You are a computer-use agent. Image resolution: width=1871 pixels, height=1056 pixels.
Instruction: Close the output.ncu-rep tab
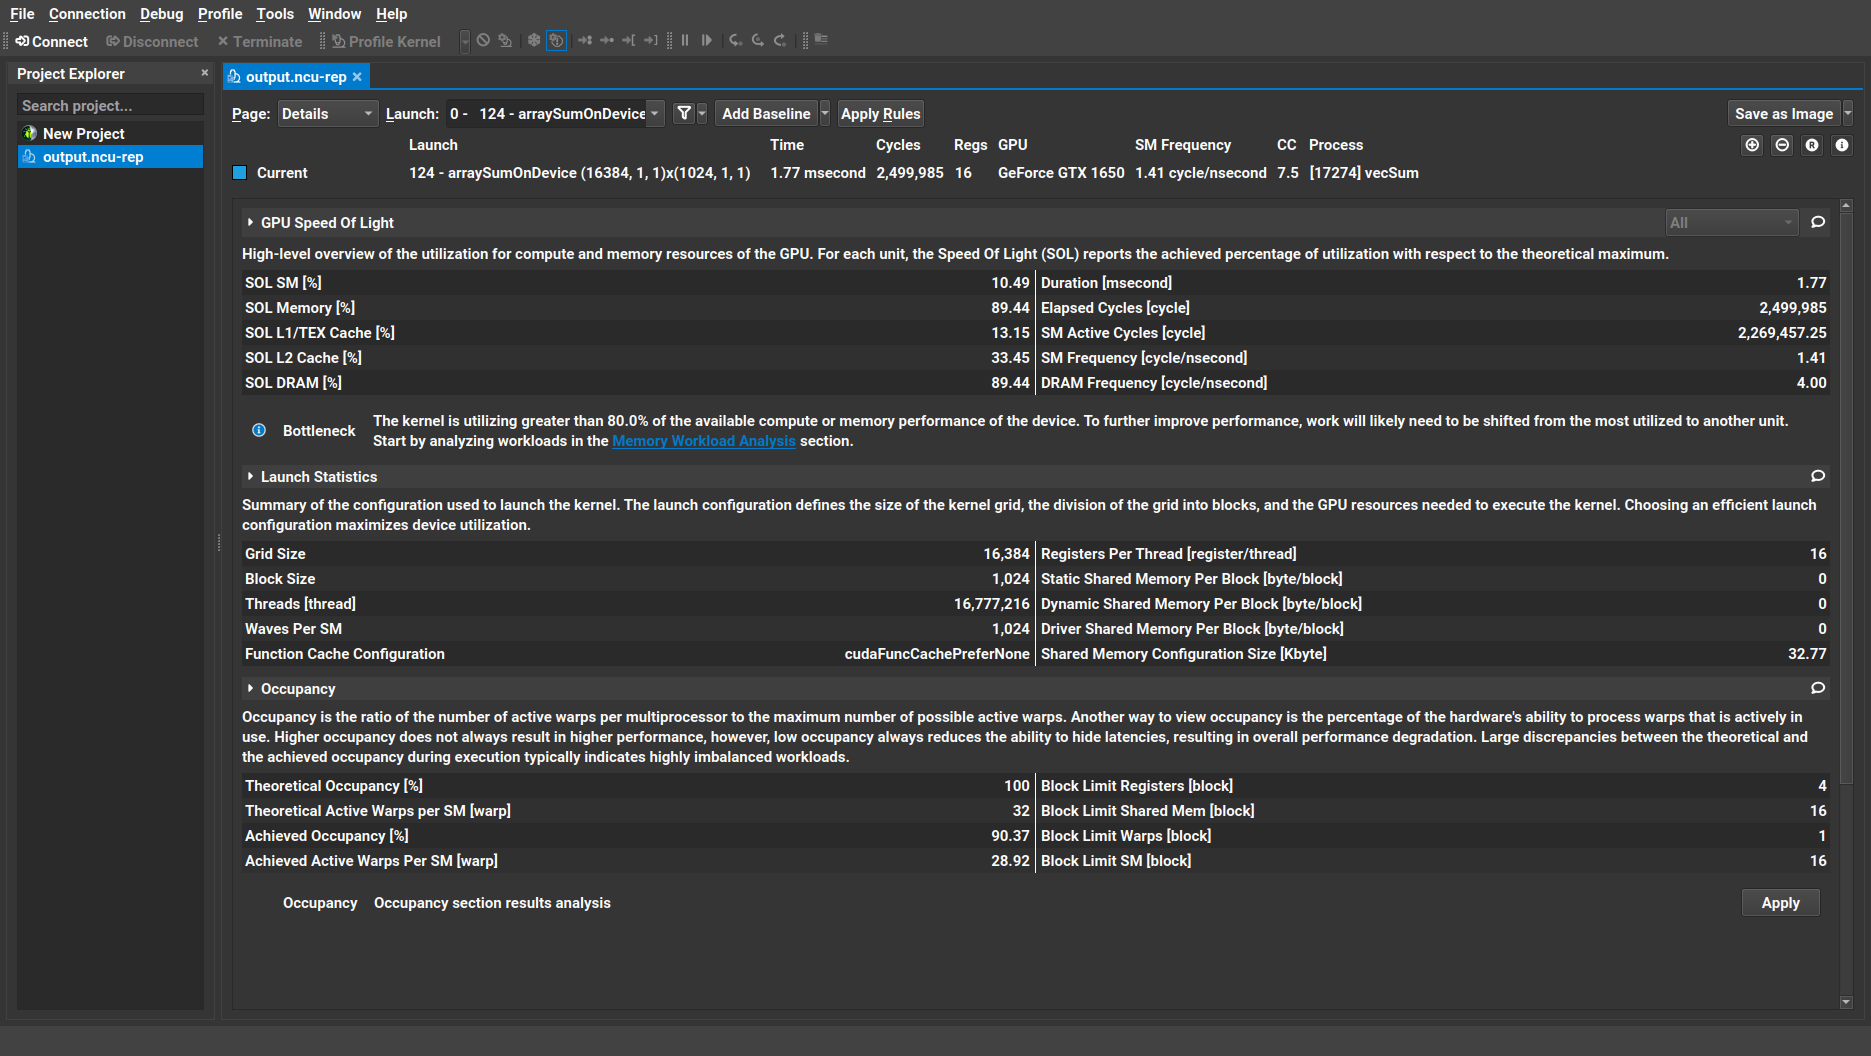[x=357, y=77]
